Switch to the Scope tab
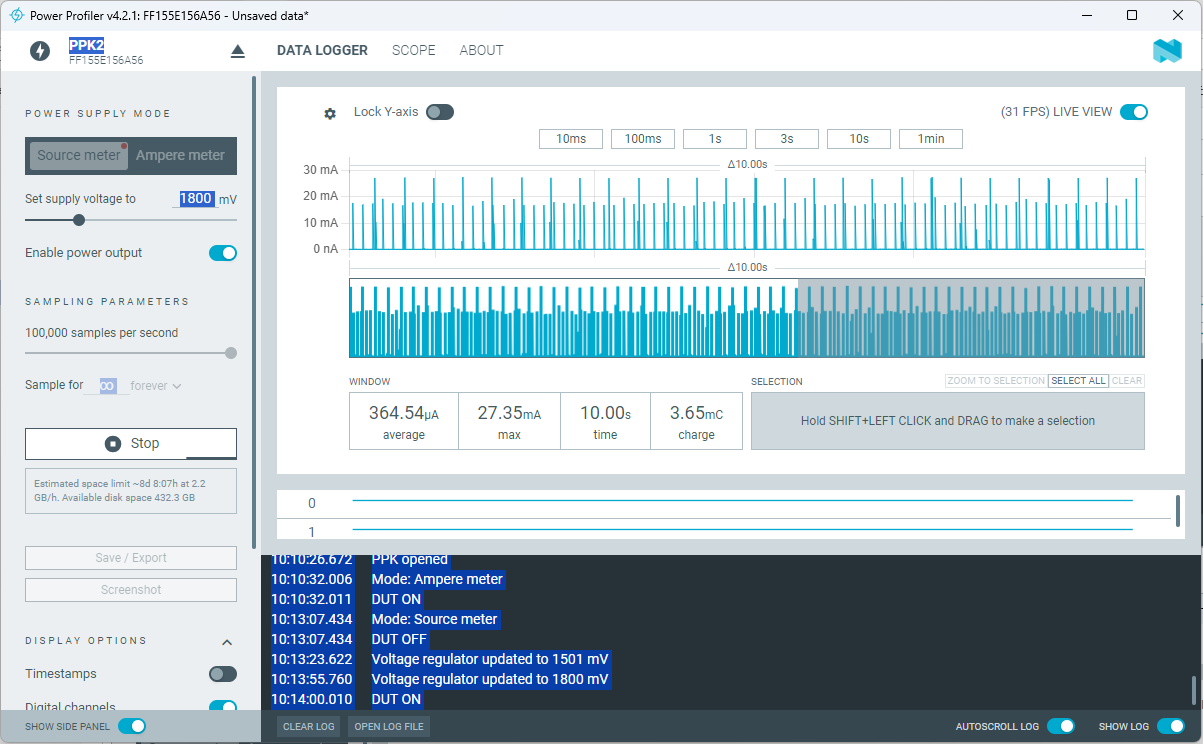This screenshot has height=744, width=1203. coord(413,50)
